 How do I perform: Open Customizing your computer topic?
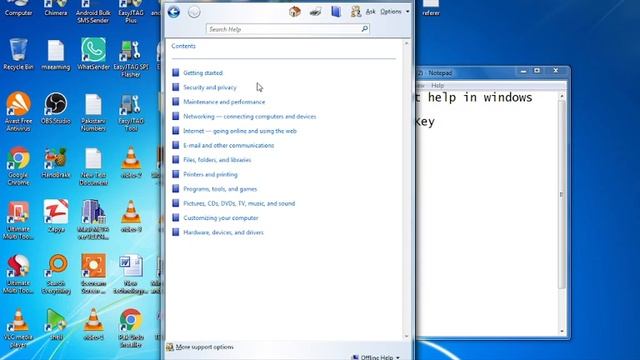coord(221,218)
